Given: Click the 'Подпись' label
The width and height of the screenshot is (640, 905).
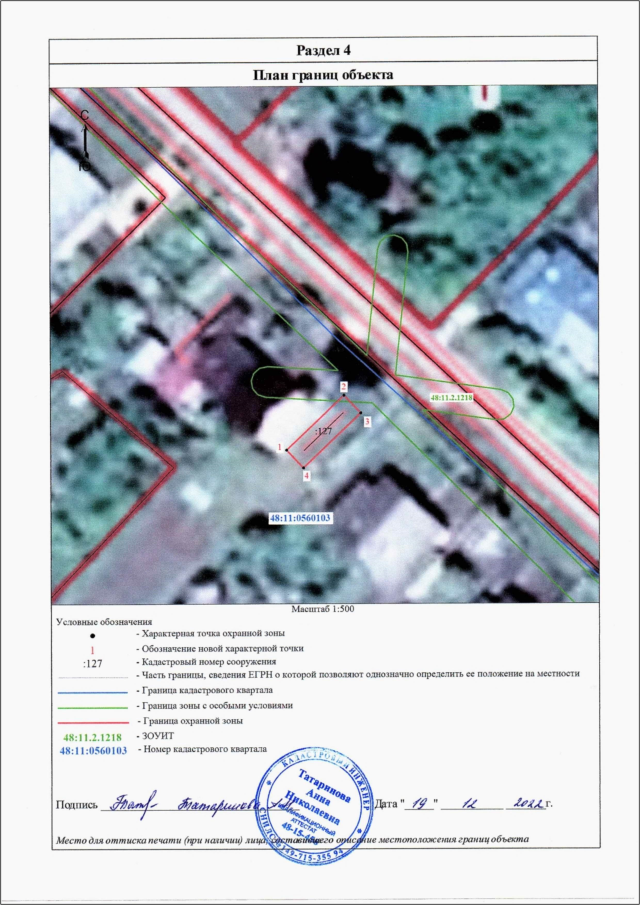Looking at the screenshot, I should (77, 804).
